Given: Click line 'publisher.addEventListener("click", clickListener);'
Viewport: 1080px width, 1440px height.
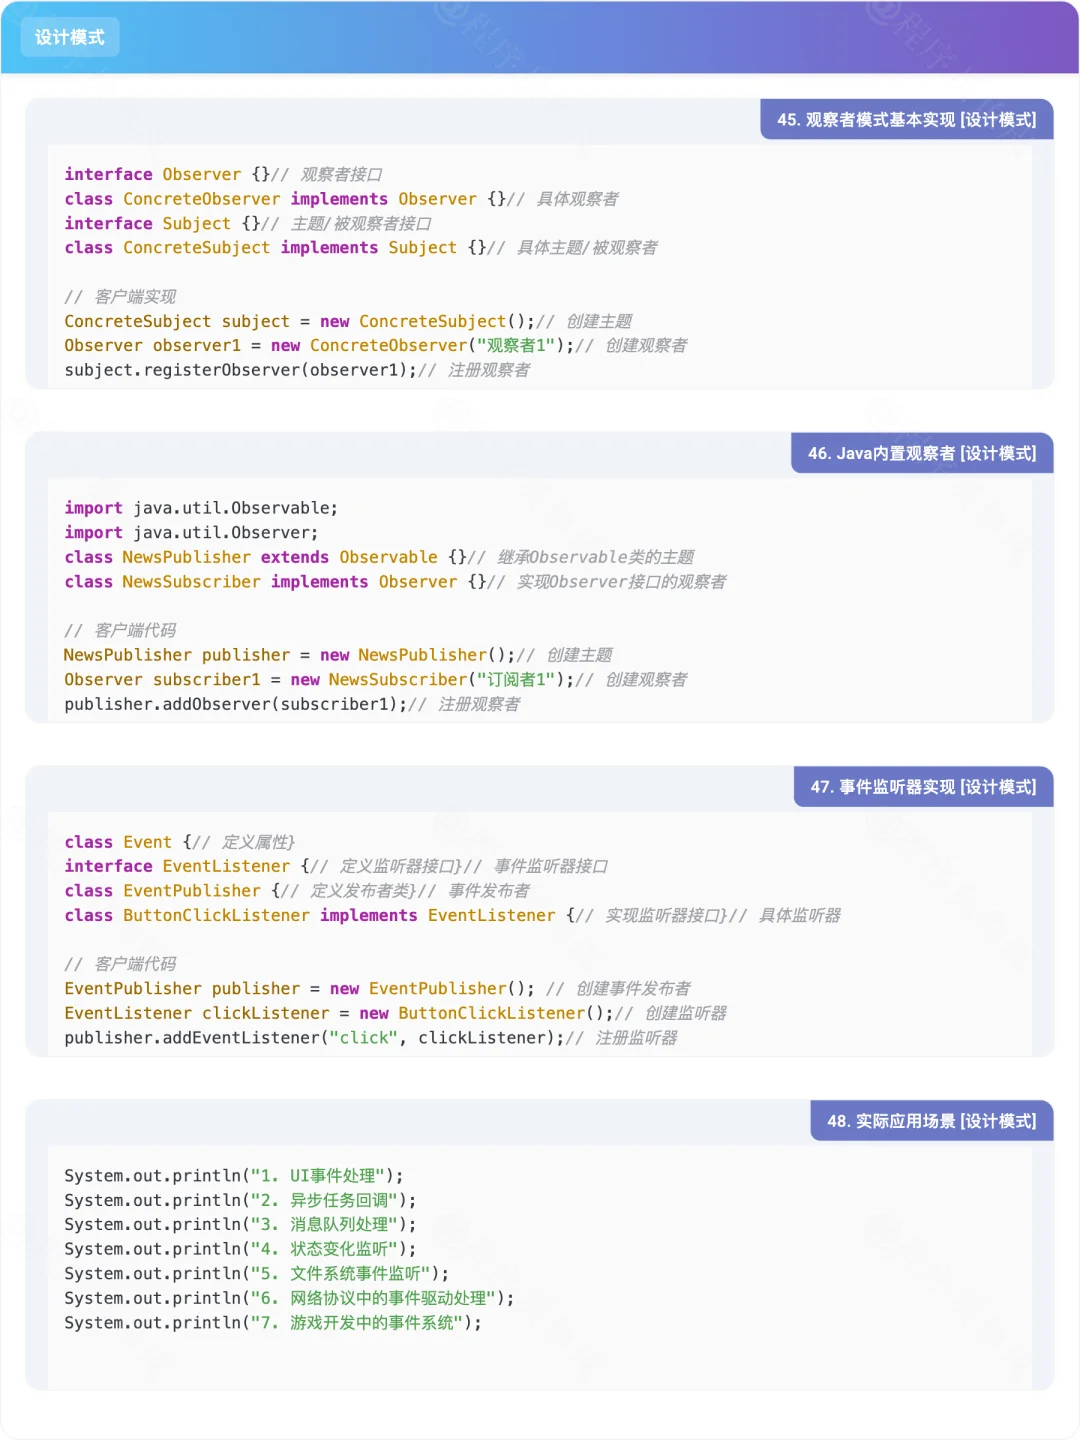Looking at the screenshot, I should pos(371,1037).
